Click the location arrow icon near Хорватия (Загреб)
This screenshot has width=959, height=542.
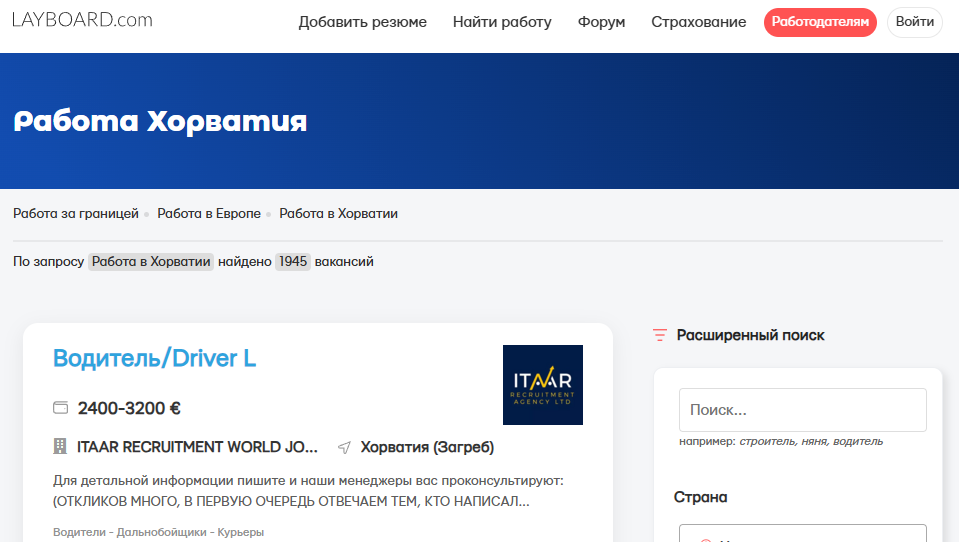click(344, 448)
